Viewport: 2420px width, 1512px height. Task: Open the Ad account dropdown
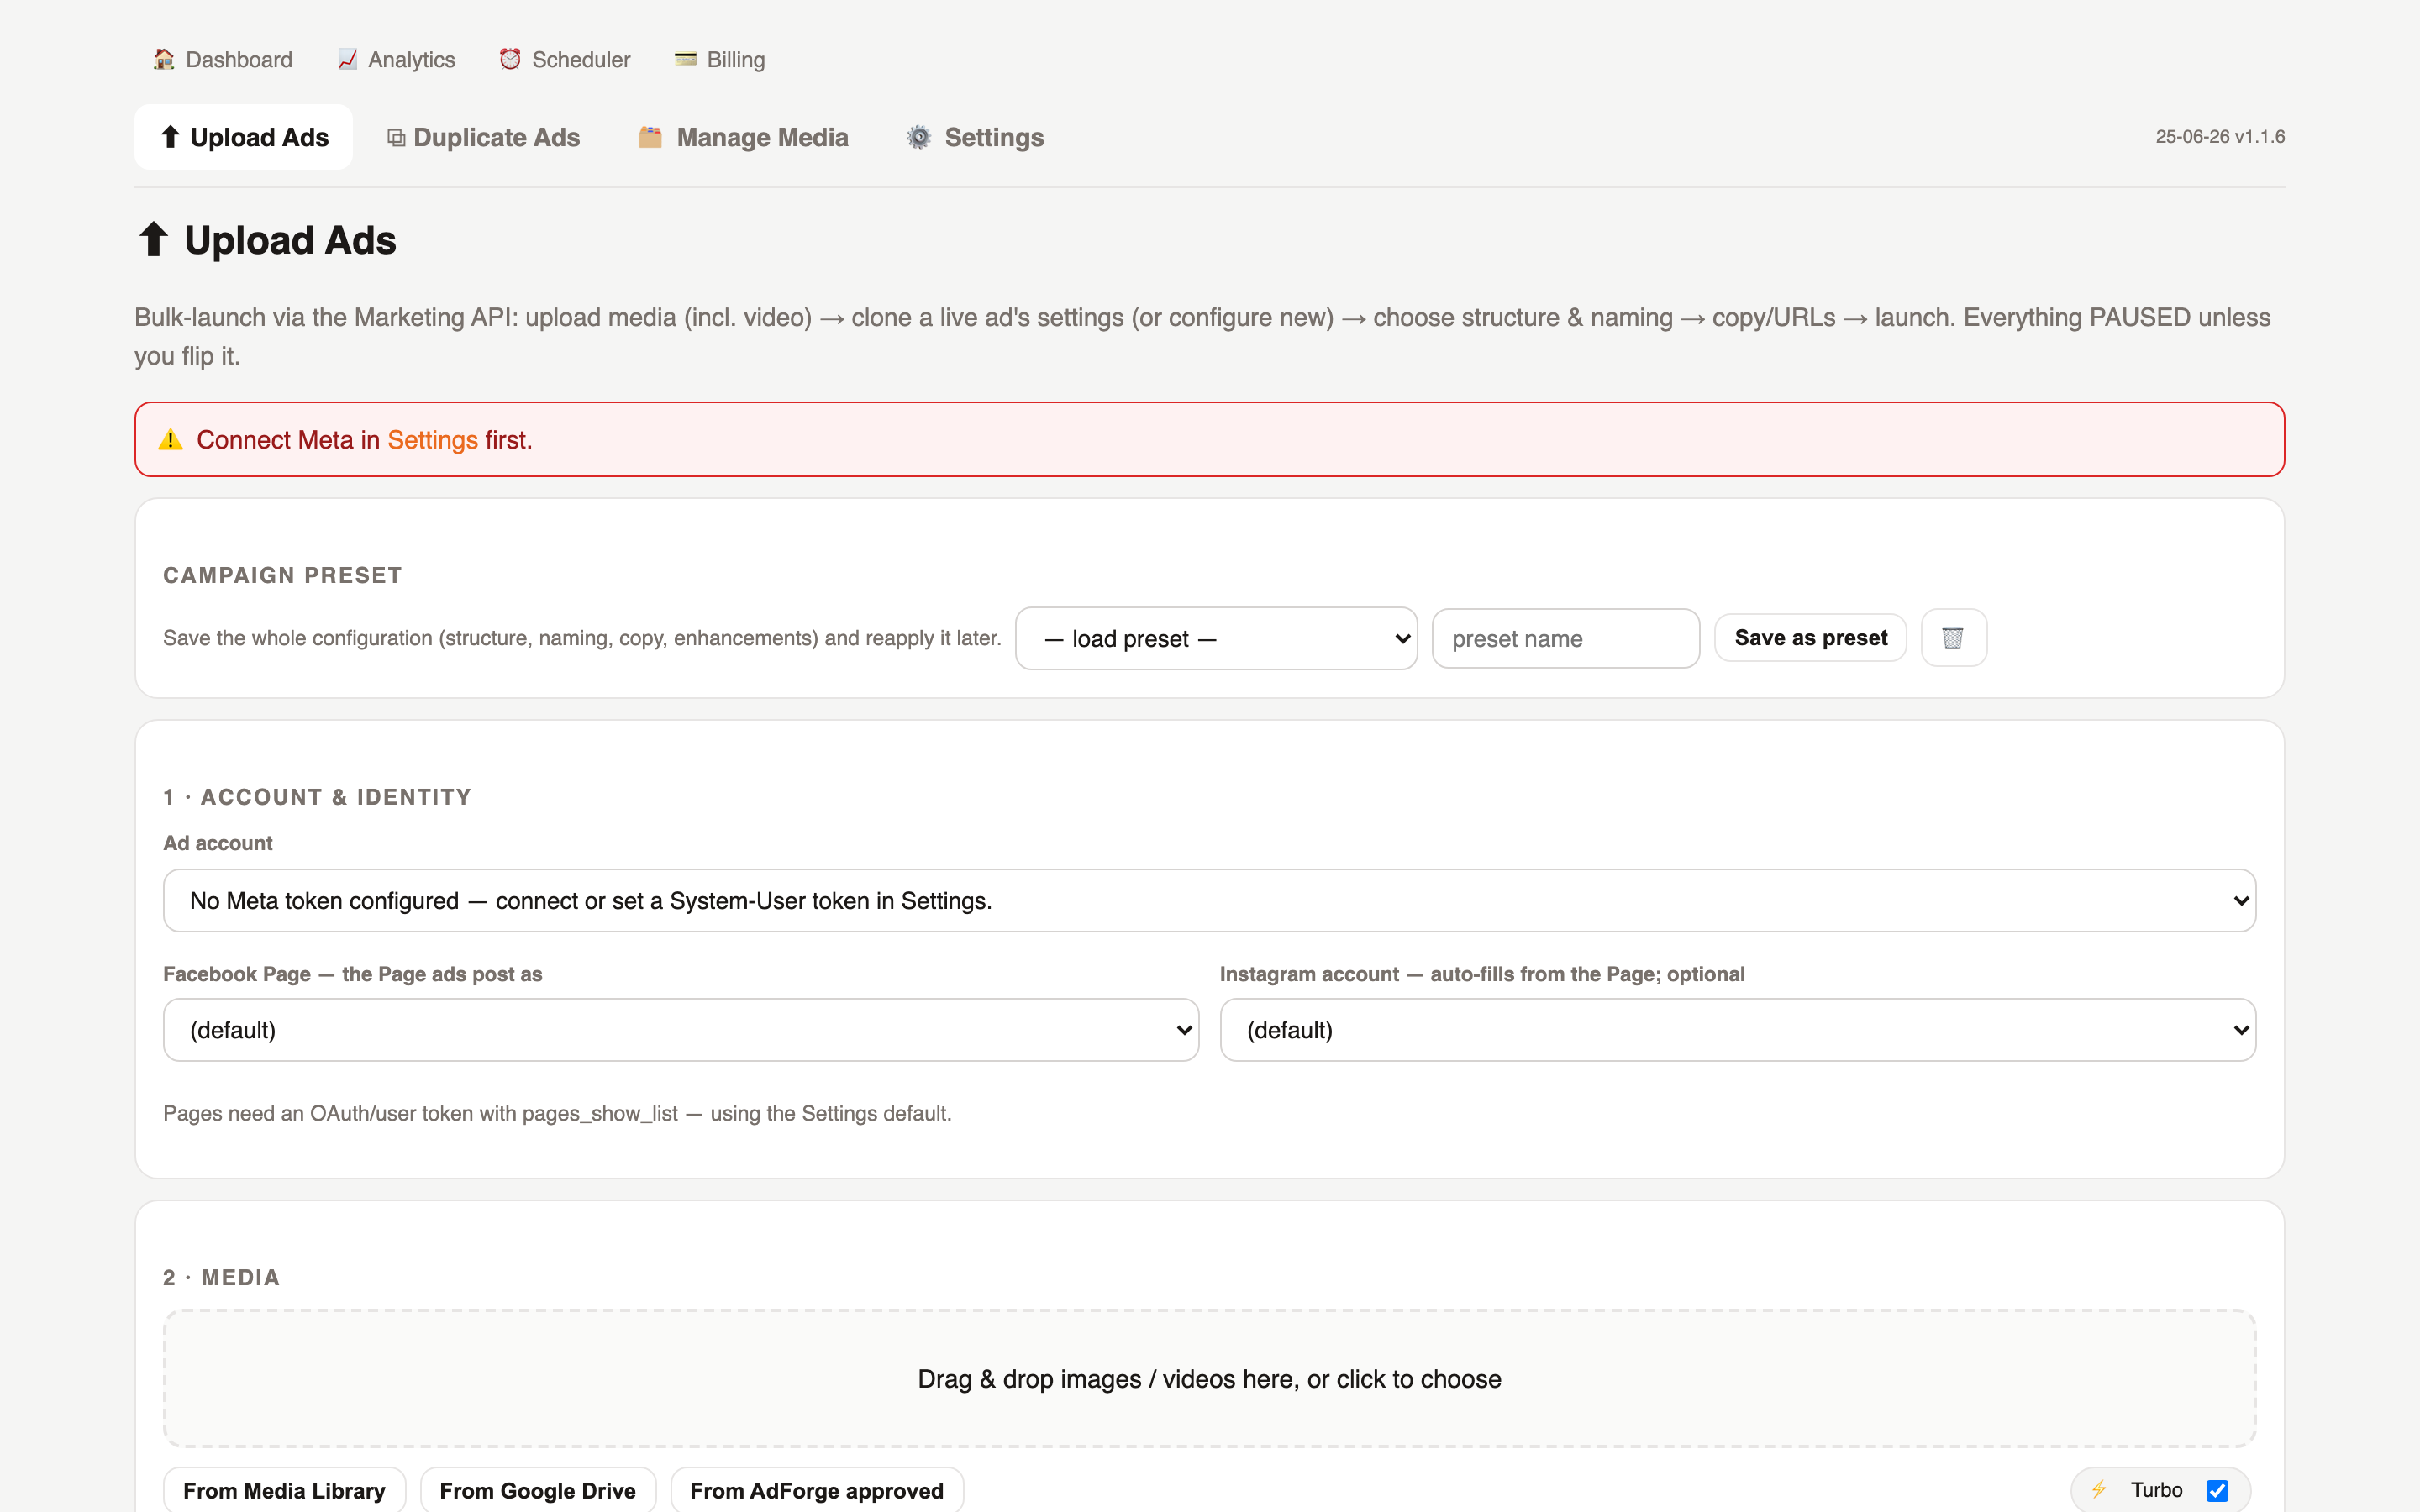1209,900
